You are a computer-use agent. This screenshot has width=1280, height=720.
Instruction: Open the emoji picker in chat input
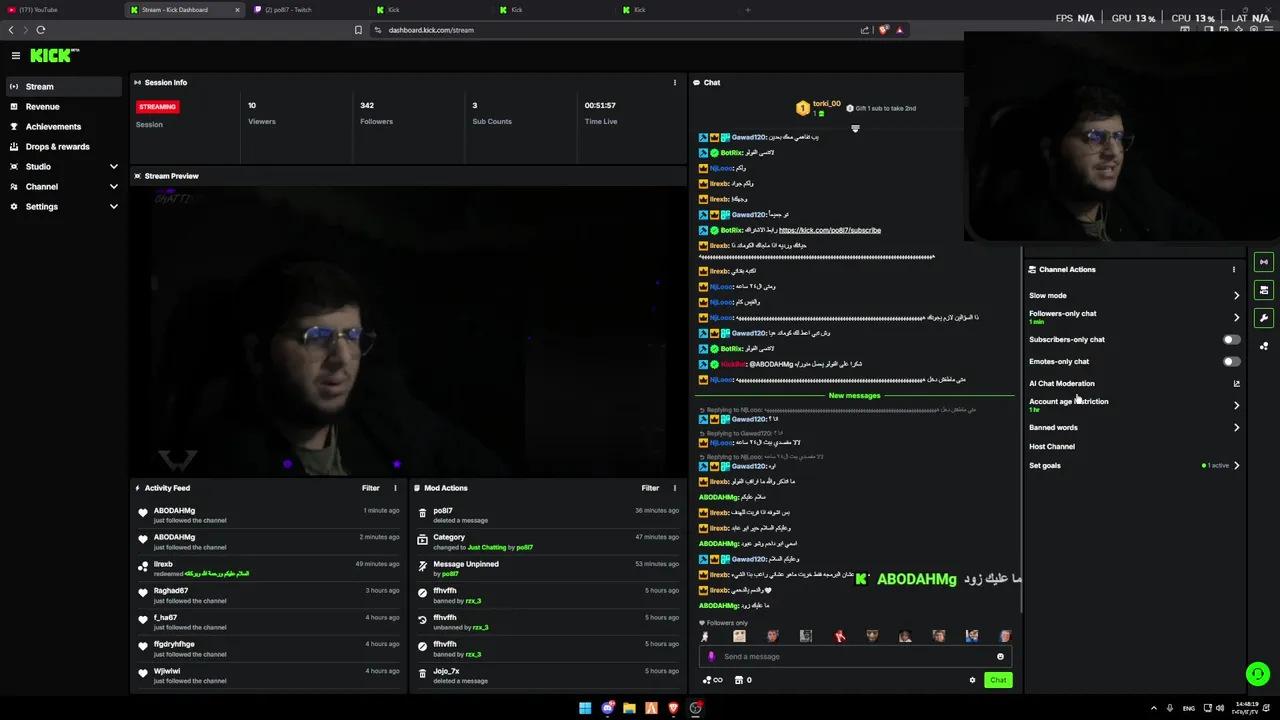(1000, 657)
